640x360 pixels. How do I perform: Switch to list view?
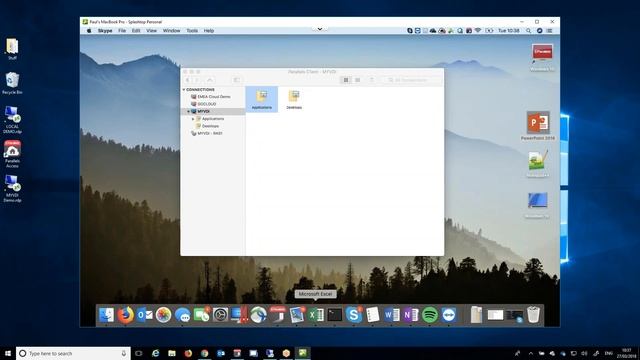pyautogui.click(x=358, y=80)
